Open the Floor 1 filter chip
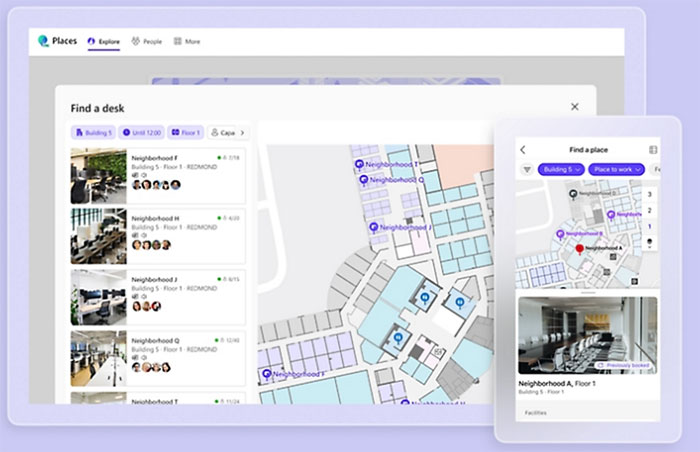The width and height of the screenshot is (700, 452). tap(186, 133)
